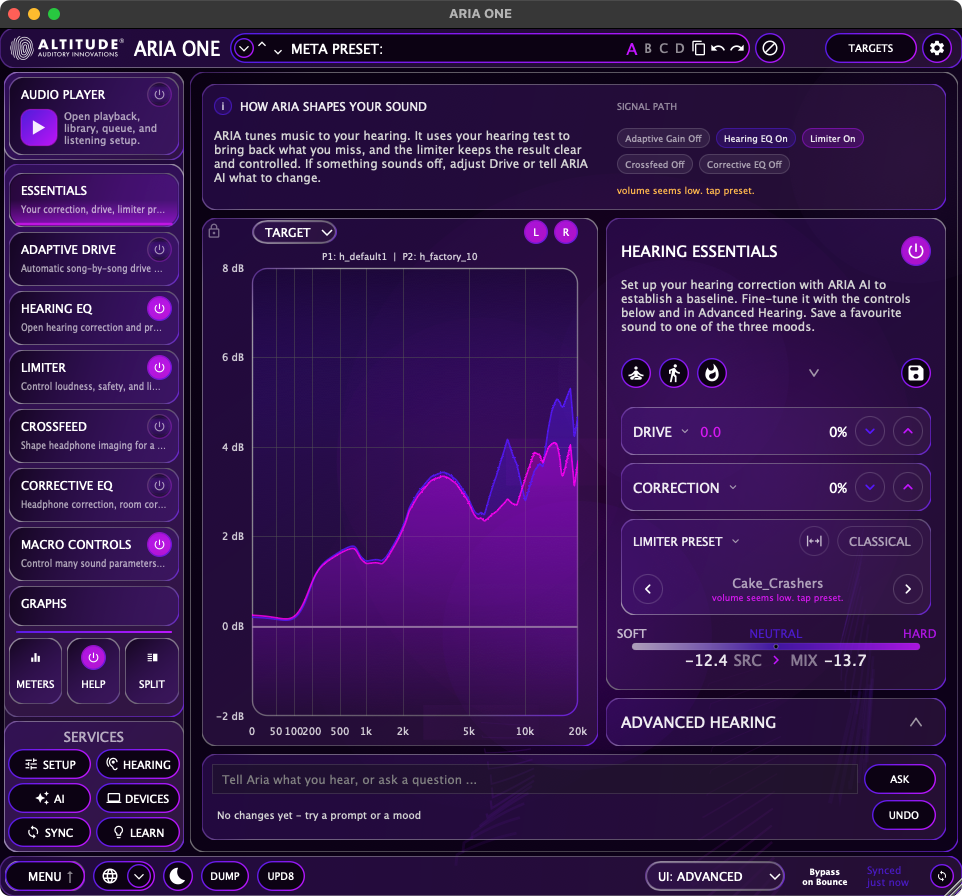Select the flame mood icon
This screenshot has height=896, width=962.
pos(712,373)
